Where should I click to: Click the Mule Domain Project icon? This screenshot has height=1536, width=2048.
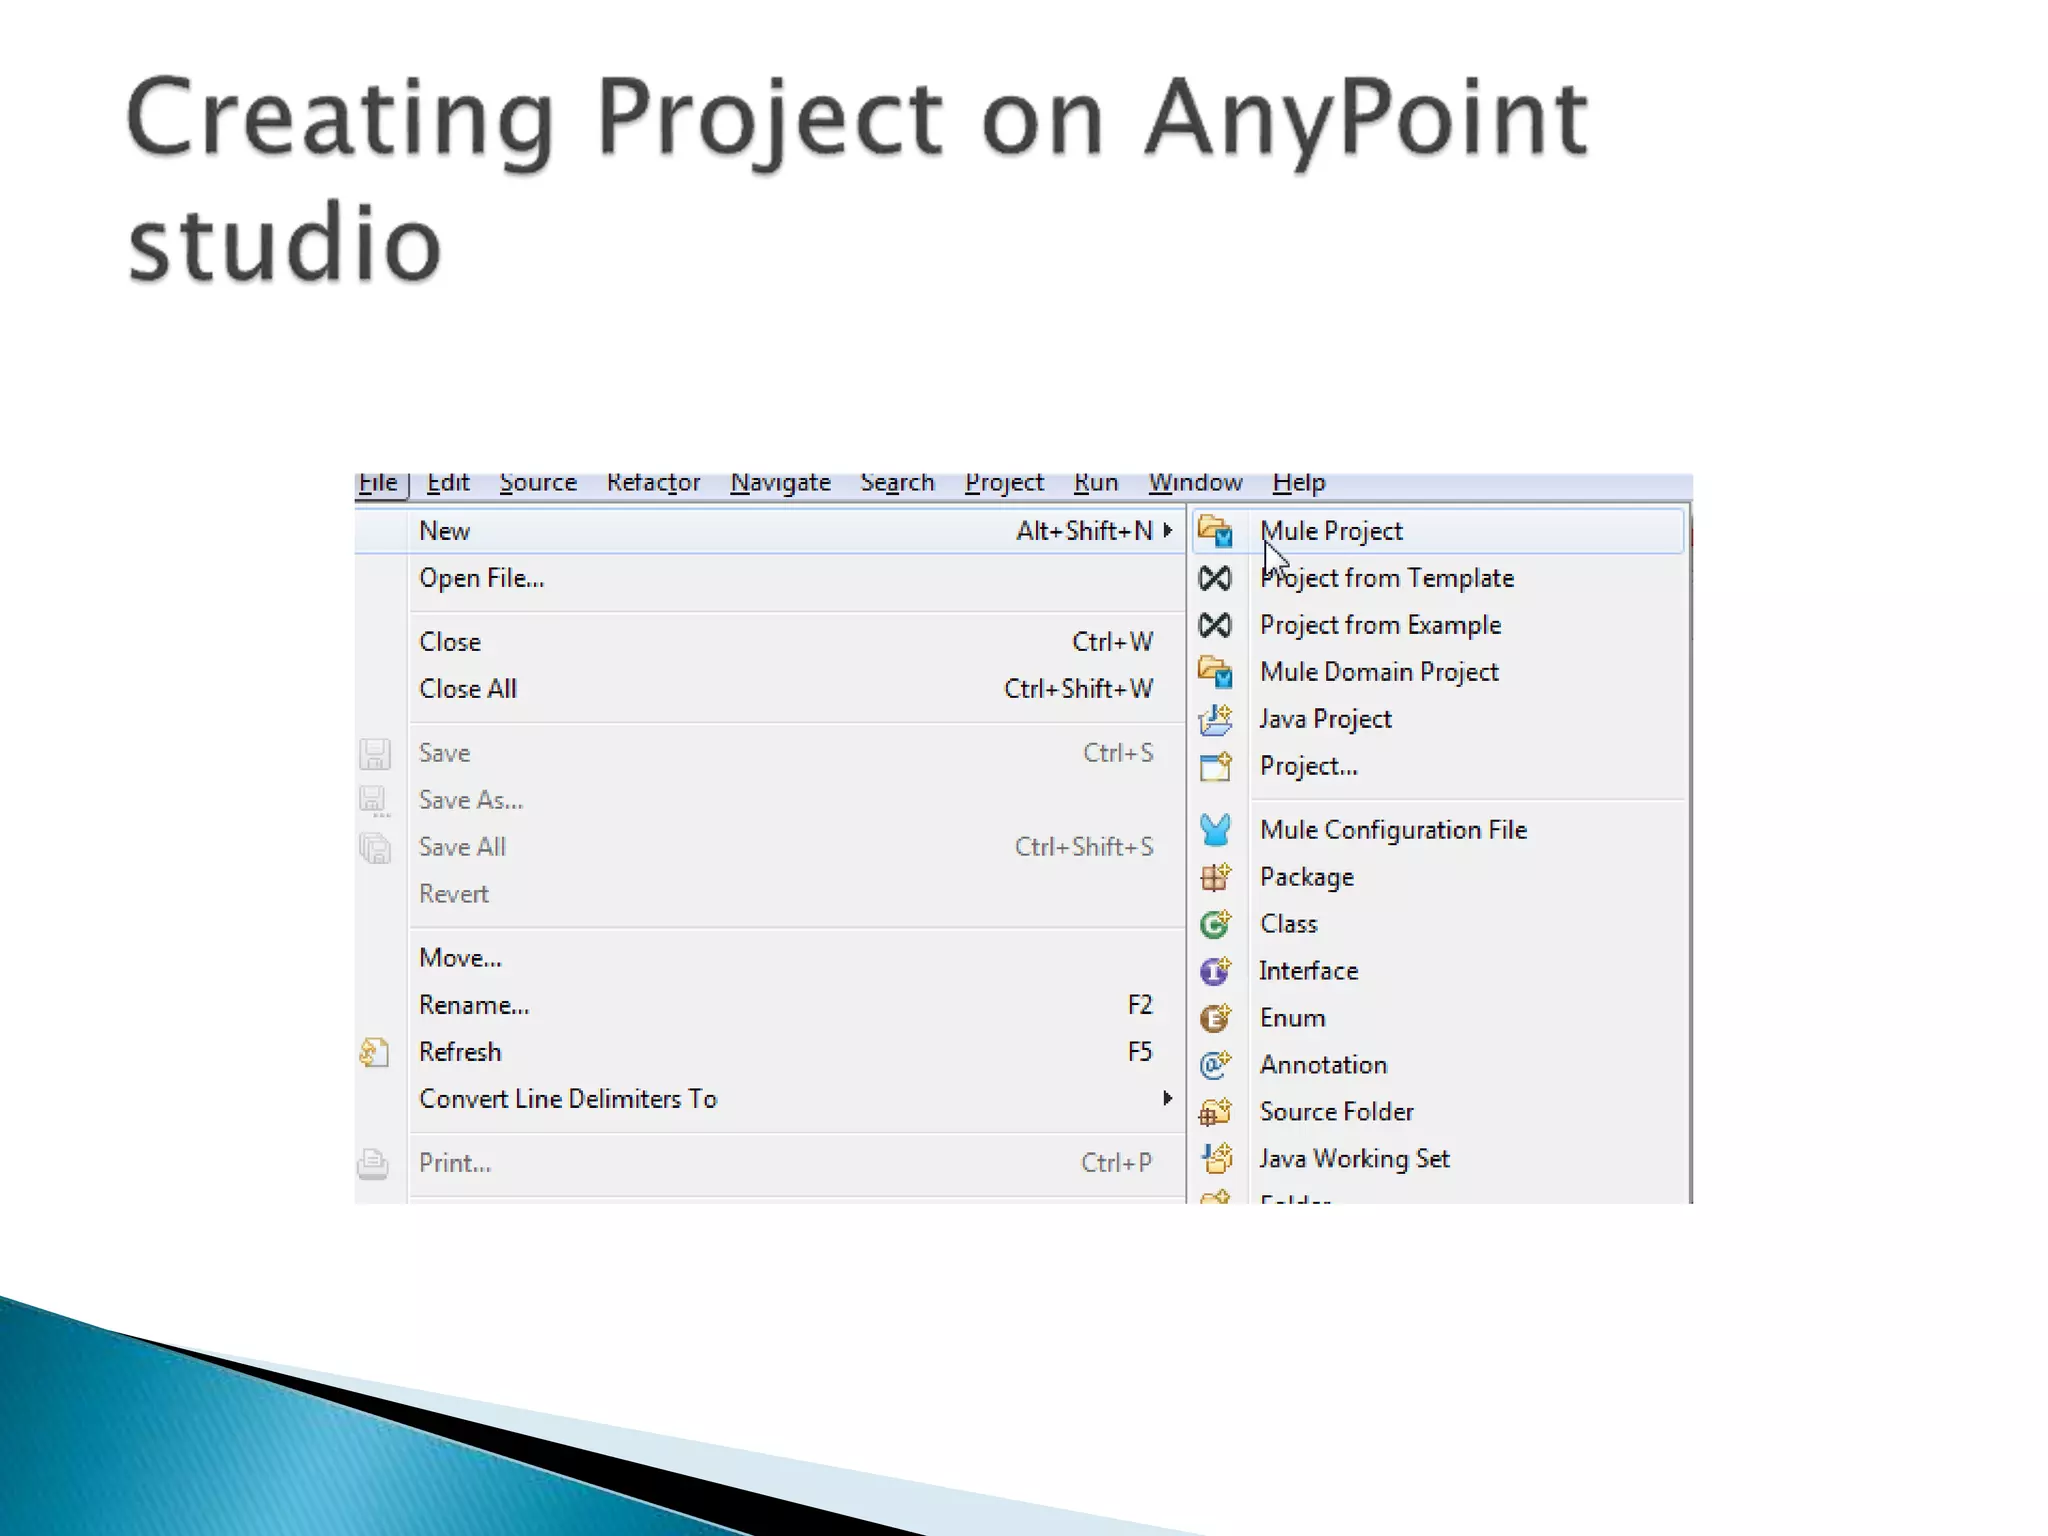[x=1215, y=672]
